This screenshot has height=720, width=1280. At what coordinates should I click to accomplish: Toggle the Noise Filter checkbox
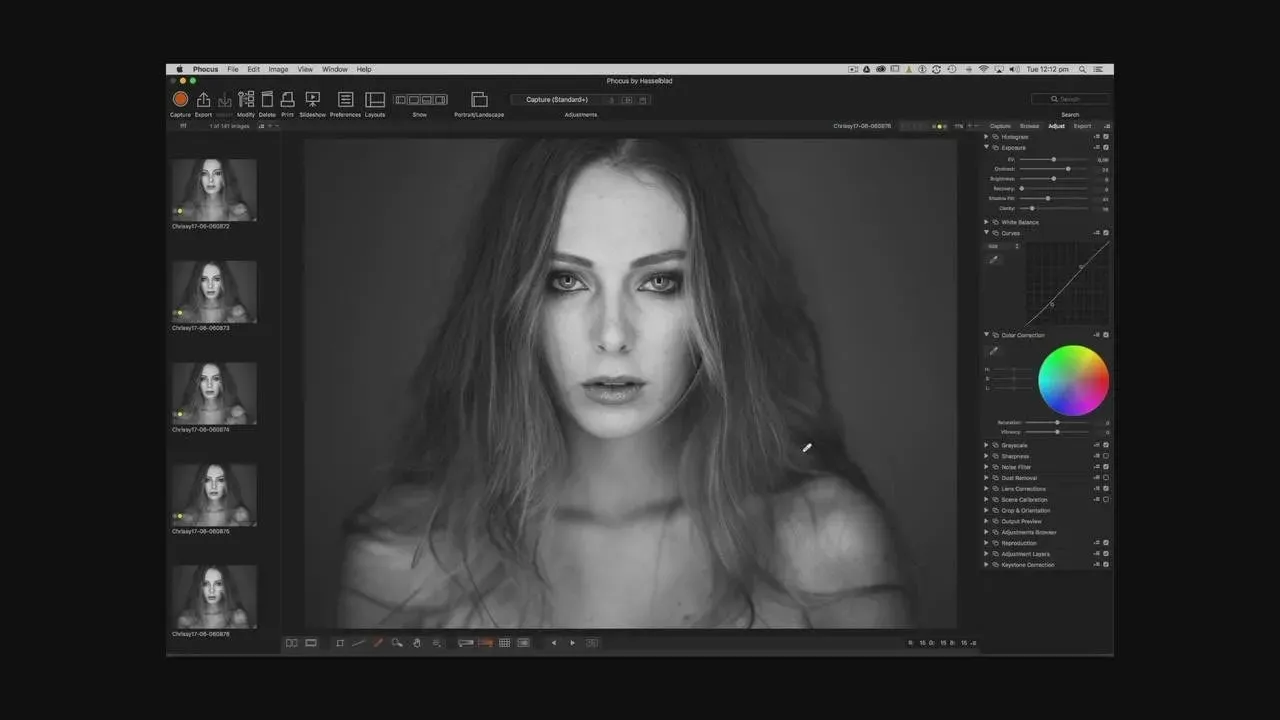pos(1106,467)
